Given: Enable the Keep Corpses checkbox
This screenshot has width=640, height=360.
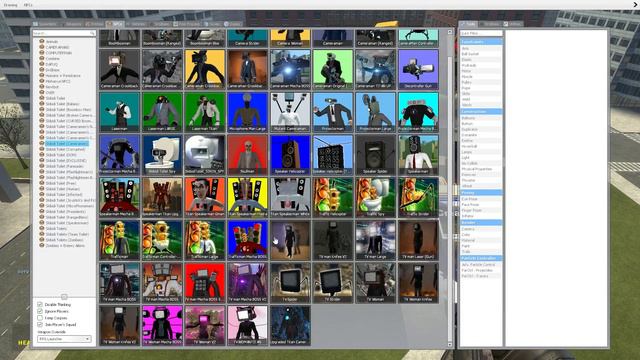Looking at the screenshot, I should 40,318.
